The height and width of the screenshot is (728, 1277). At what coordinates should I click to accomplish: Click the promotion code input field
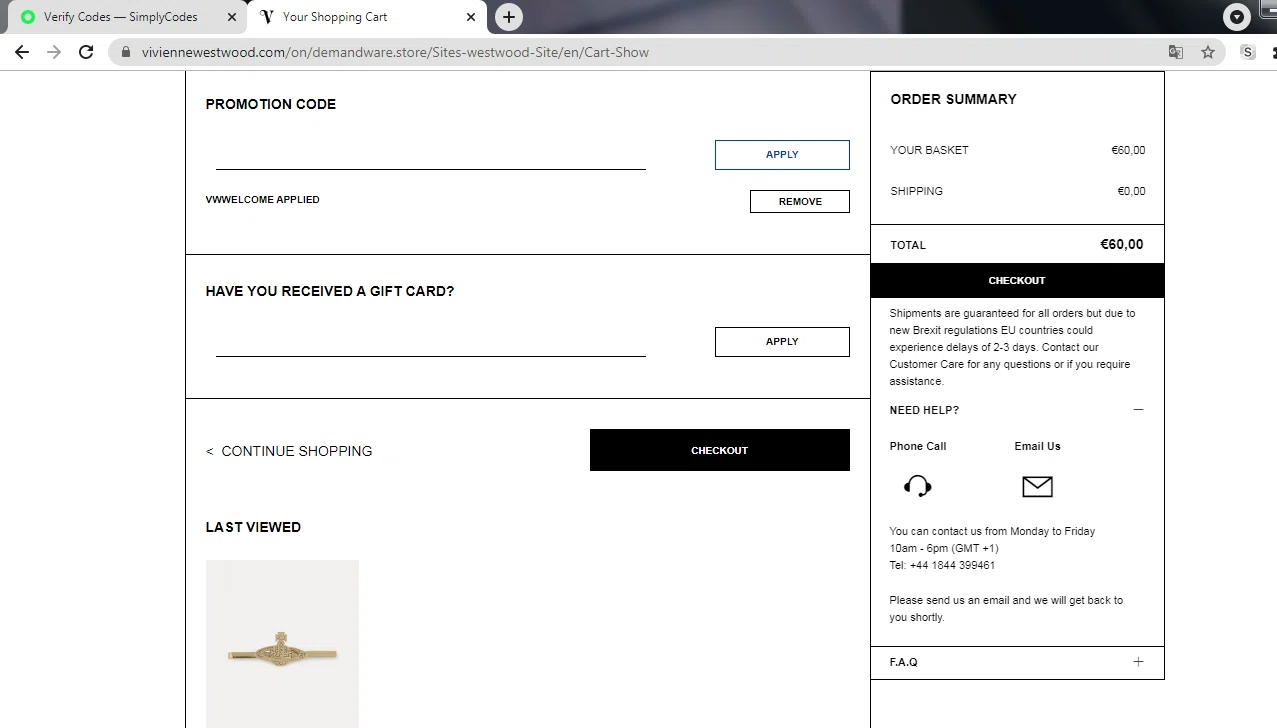click(430, 154)
